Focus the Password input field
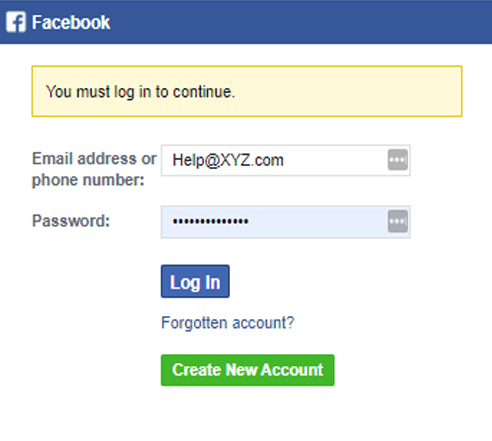 (x=286, y=222)
